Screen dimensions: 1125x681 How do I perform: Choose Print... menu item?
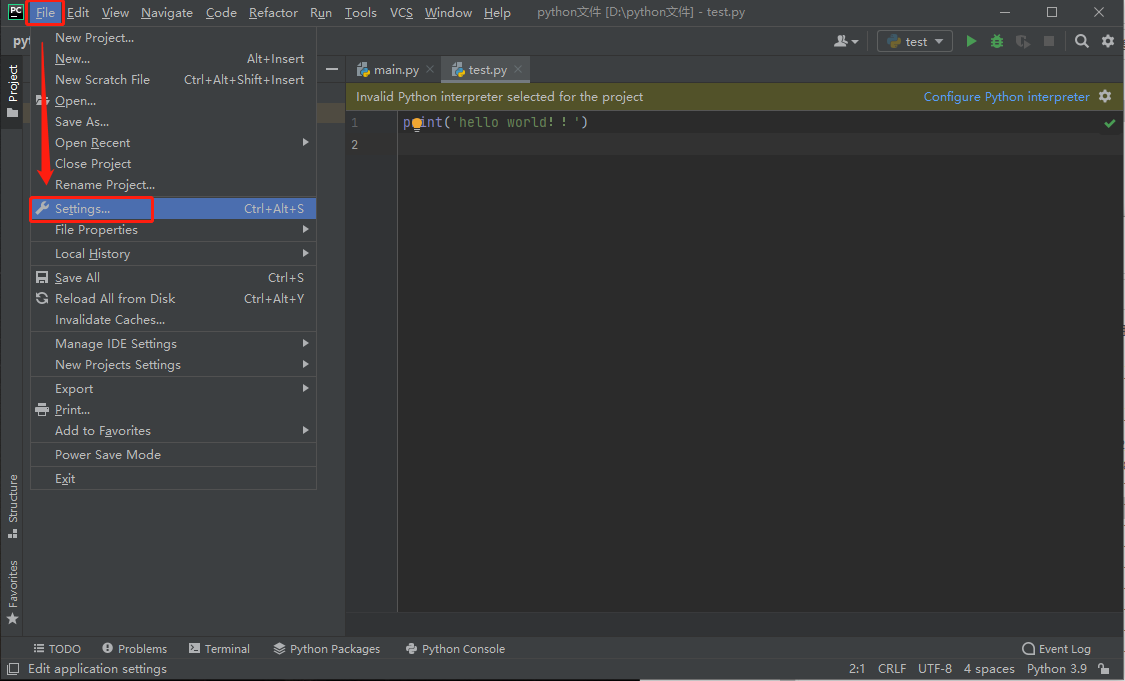[173, 409]
